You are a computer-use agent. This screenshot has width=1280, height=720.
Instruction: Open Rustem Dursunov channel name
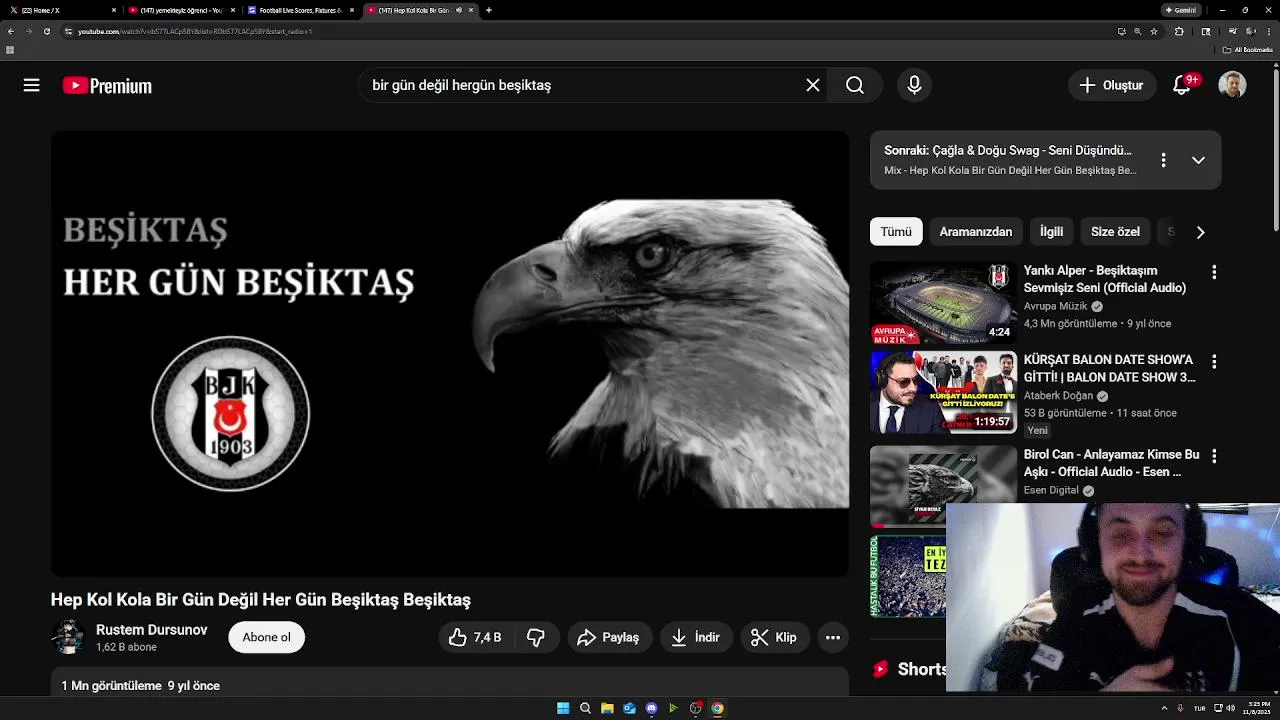pos(152,630)
